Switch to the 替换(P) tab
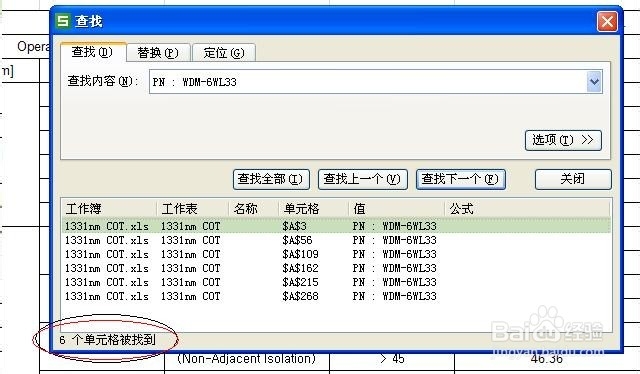640x374 pixels. [158, 53]
